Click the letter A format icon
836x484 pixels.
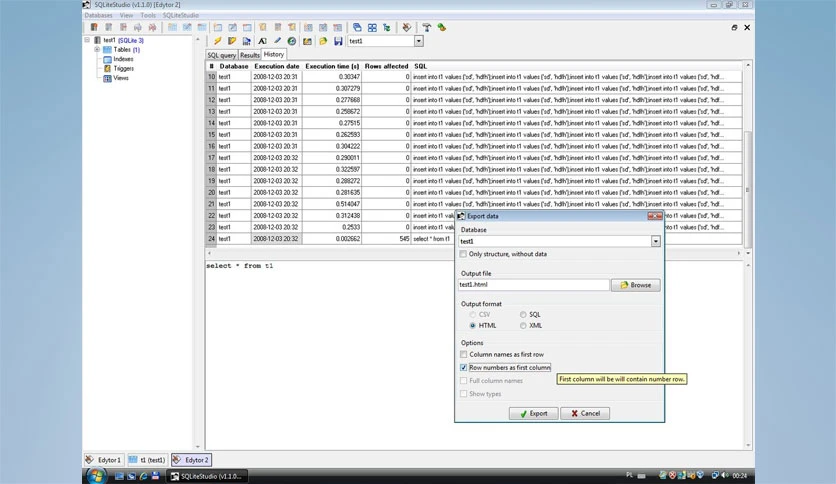click(x=262, y=41)
